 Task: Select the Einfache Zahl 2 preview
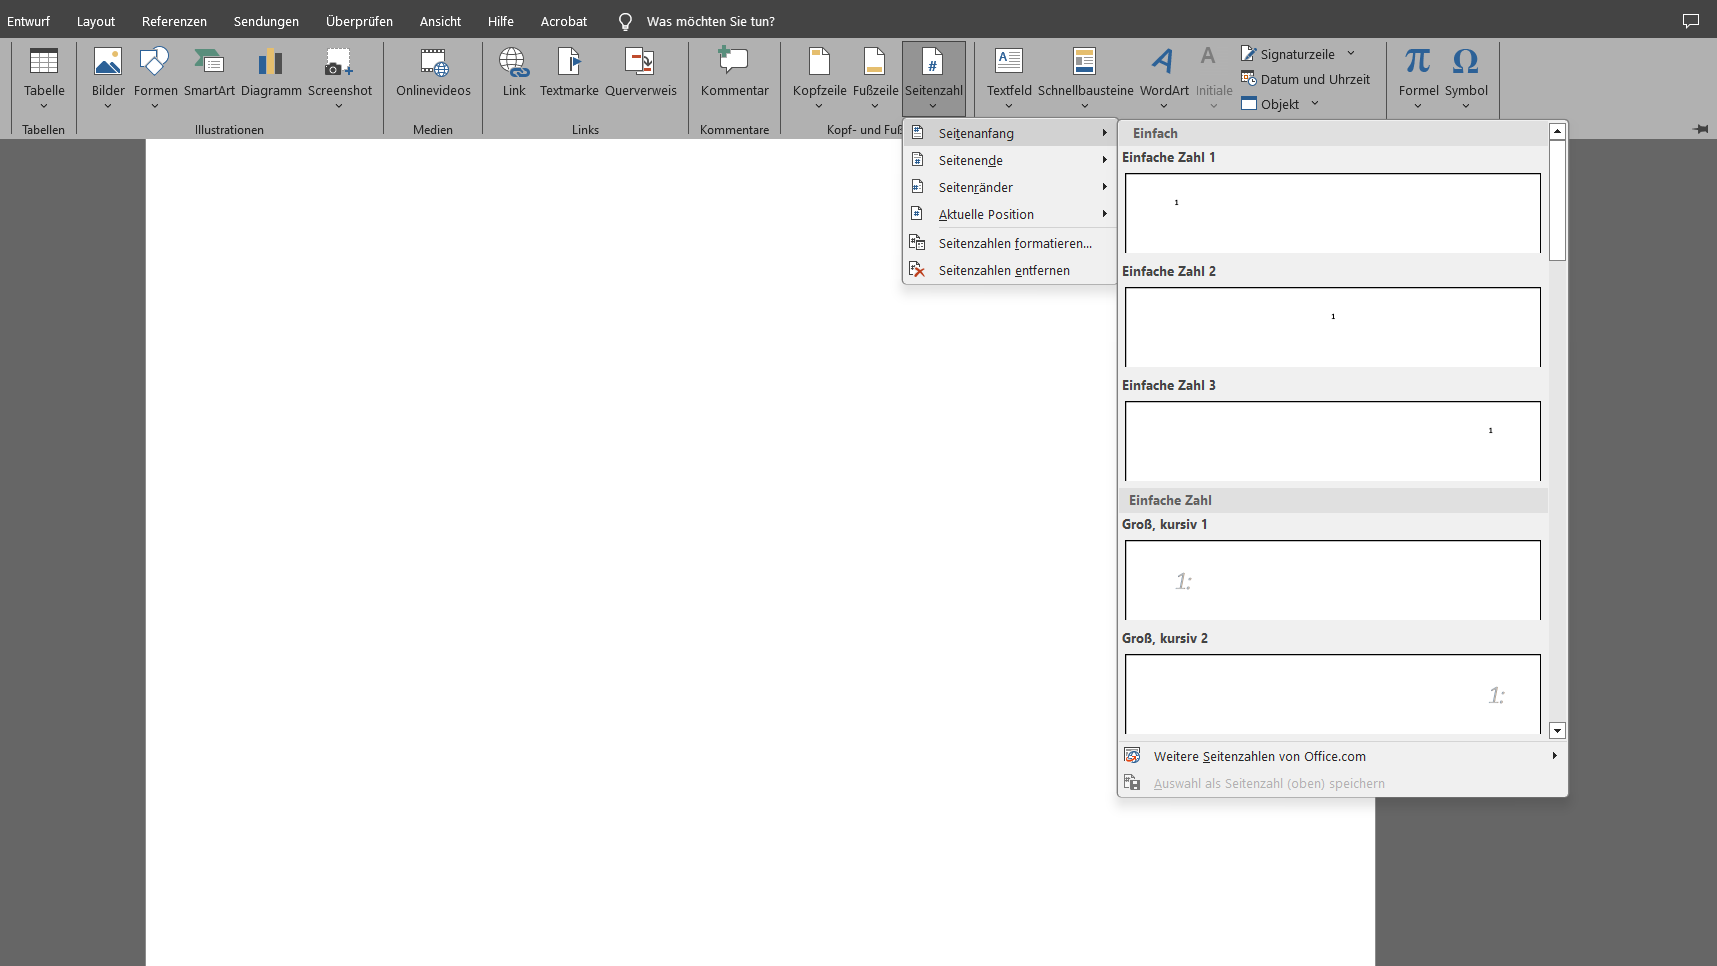point(1332,327)
